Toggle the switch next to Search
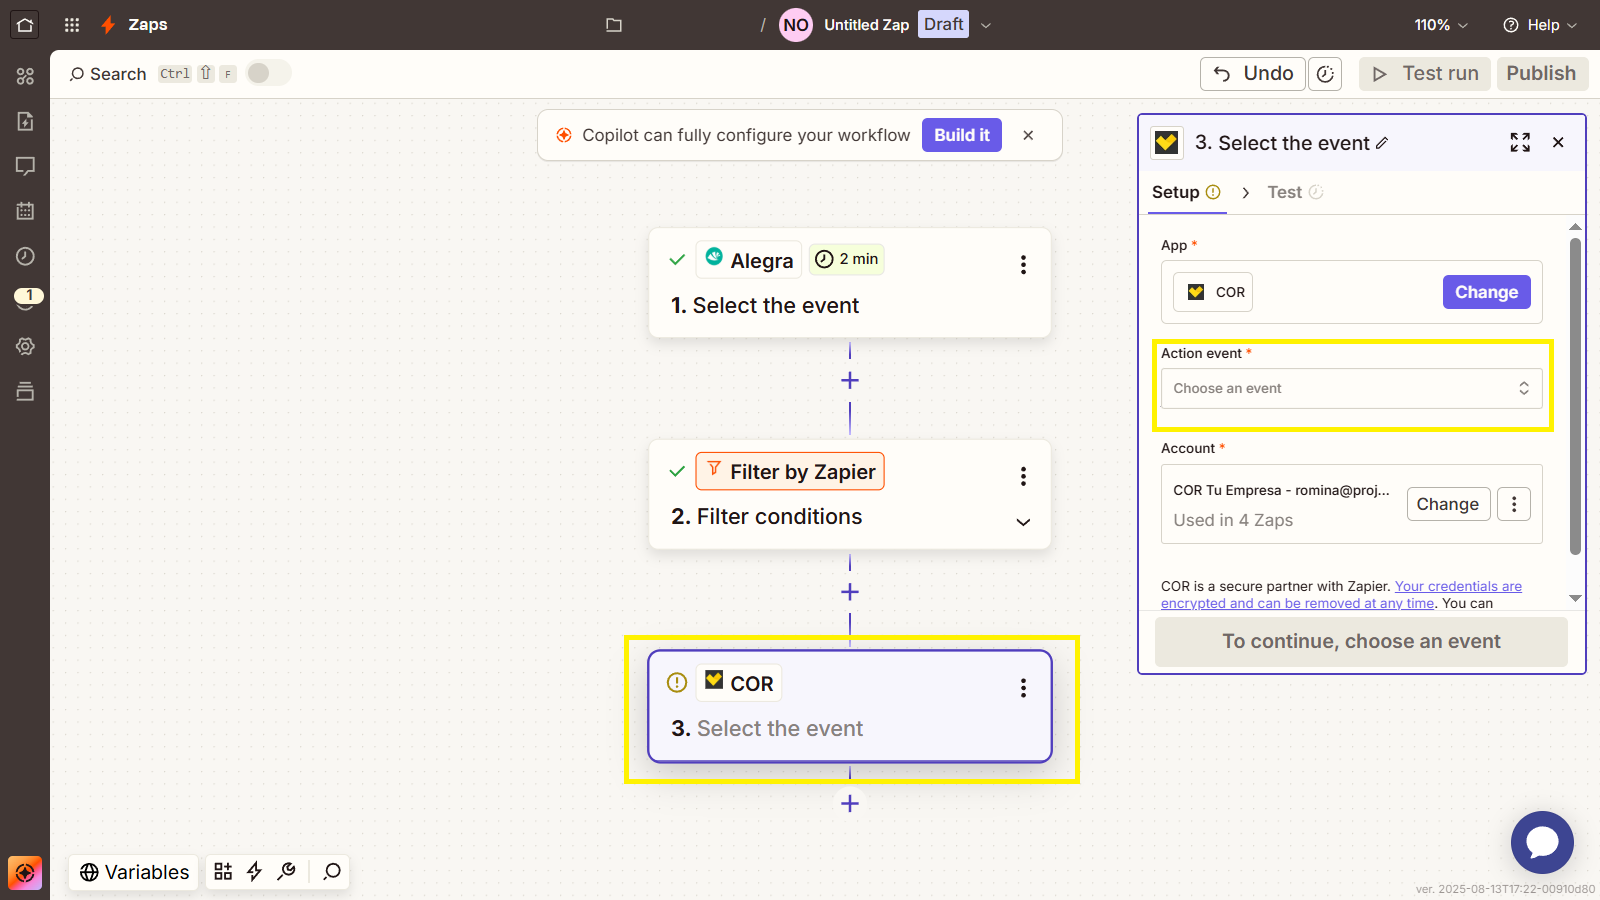 click(268, 73)
